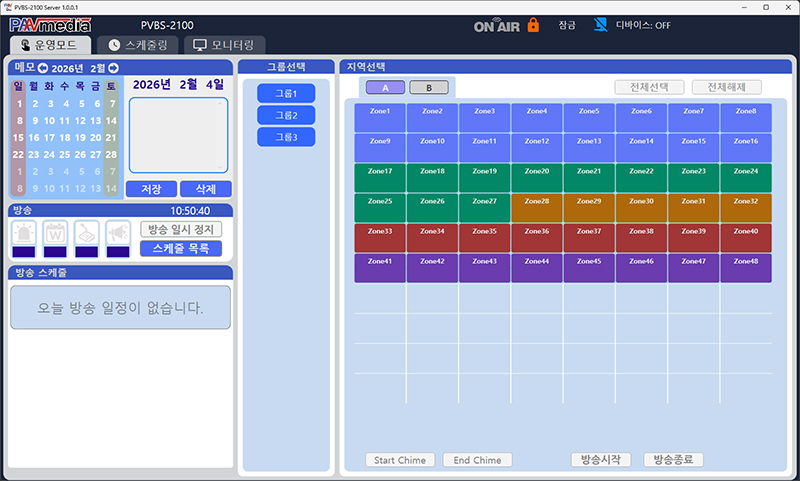Click the green Zone19 tile
The image size is (800, 481).
484,178
